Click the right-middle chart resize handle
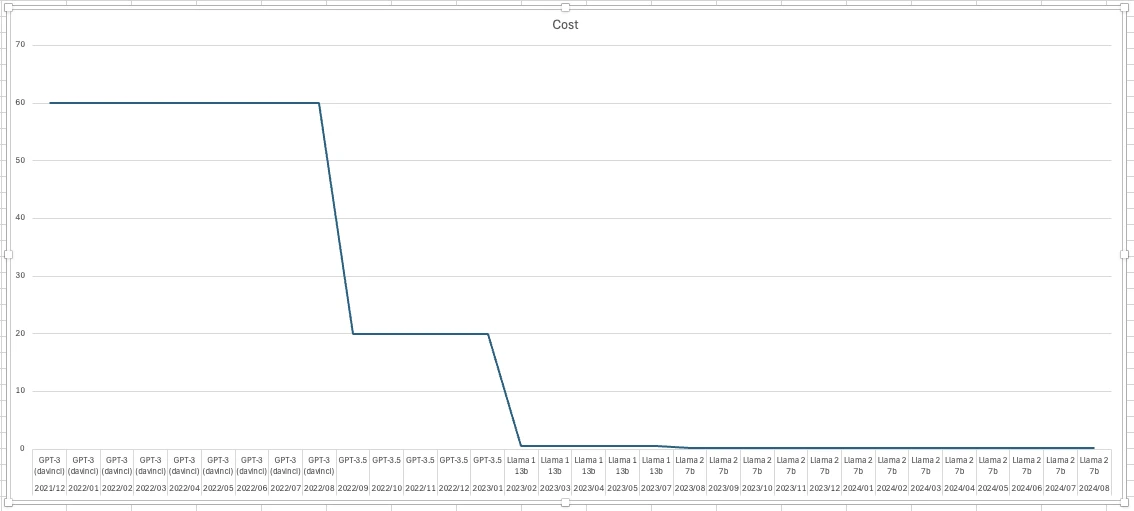This screenshot has width=1134, height=511. pyautogui.click(x=1129, y=254)
